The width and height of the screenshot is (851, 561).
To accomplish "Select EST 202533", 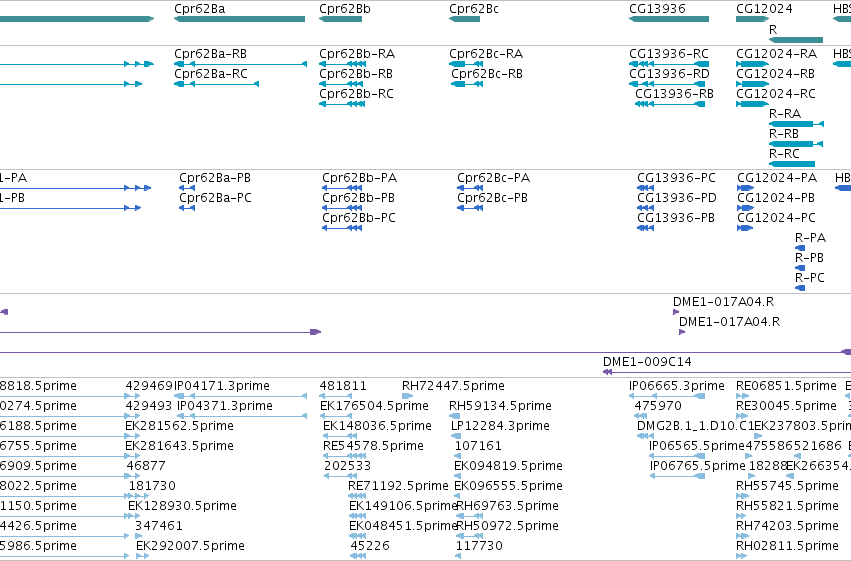I will click(347, 467).
